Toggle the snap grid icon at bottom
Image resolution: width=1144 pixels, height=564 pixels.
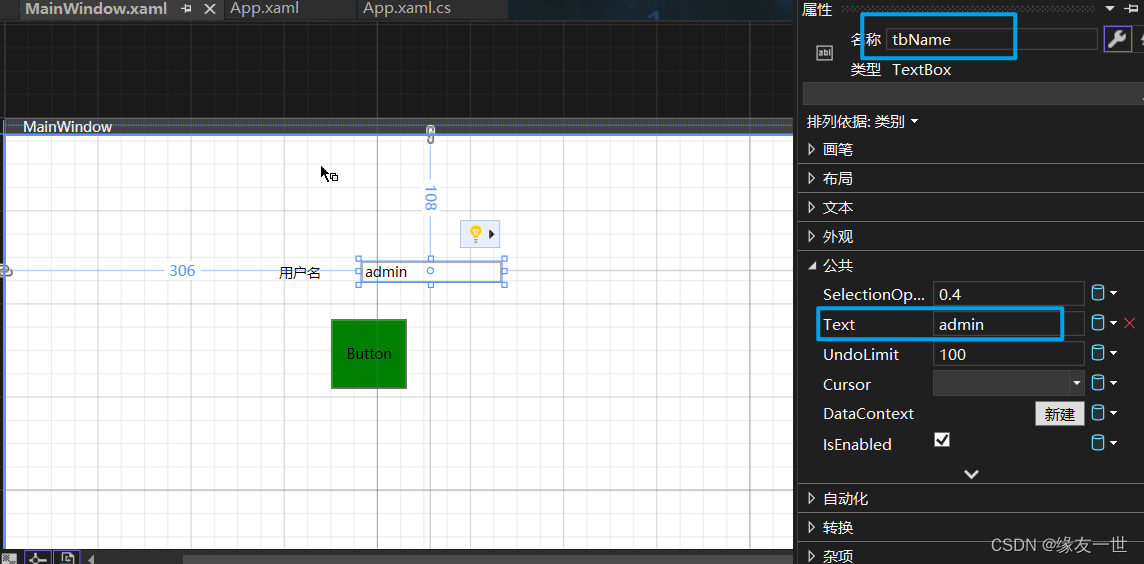click(9, 558)
